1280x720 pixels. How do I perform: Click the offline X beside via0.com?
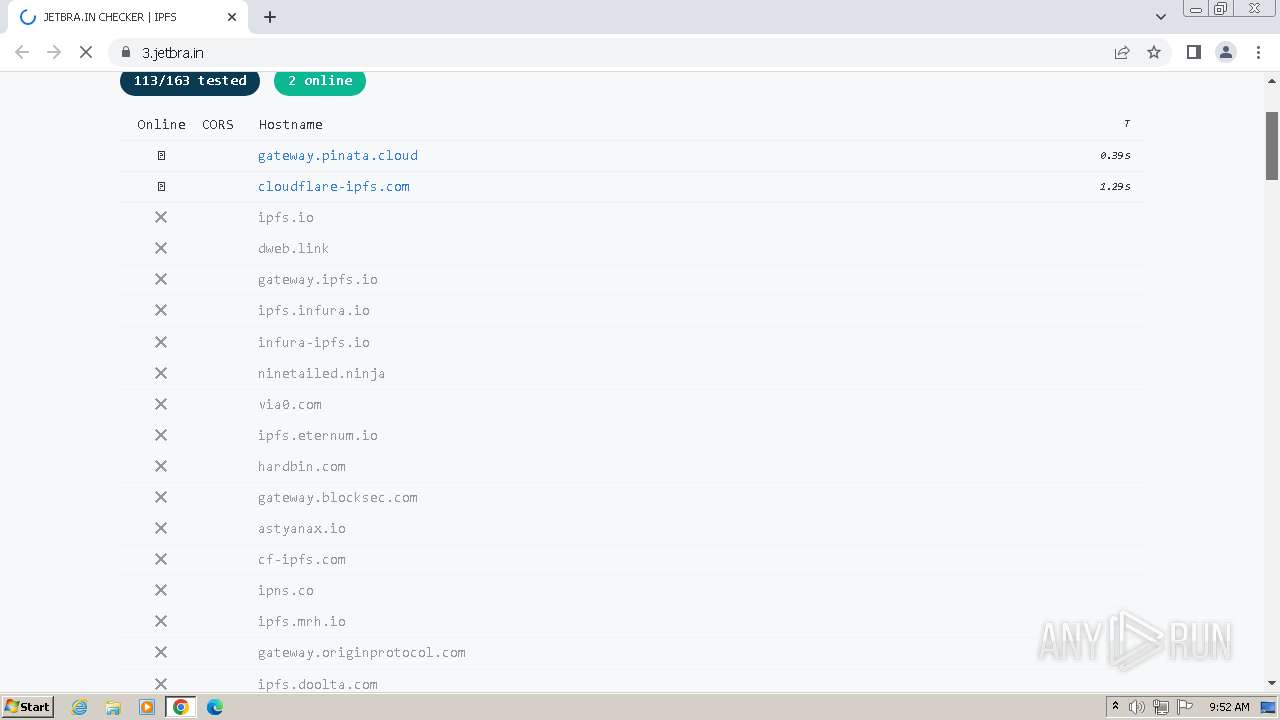click(161, 404)
